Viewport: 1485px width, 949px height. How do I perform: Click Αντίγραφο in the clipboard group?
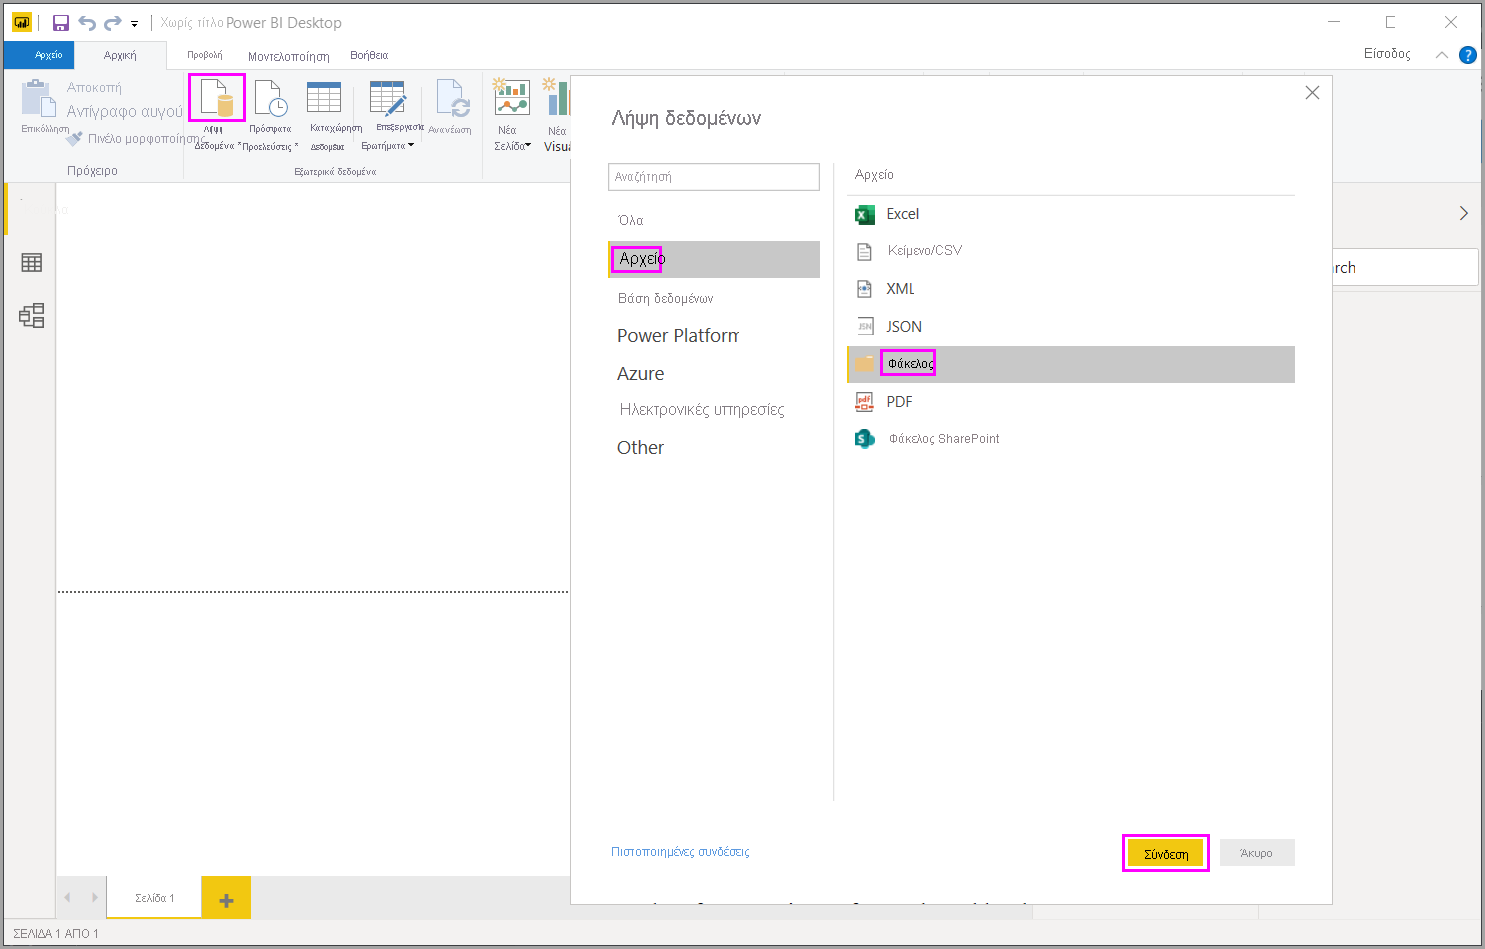tap(125, 111)
